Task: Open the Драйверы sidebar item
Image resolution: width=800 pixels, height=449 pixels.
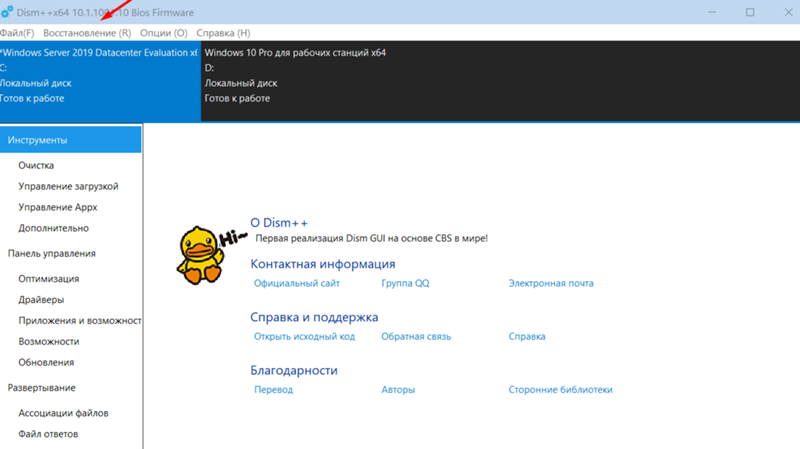Action: click(41, 300)
